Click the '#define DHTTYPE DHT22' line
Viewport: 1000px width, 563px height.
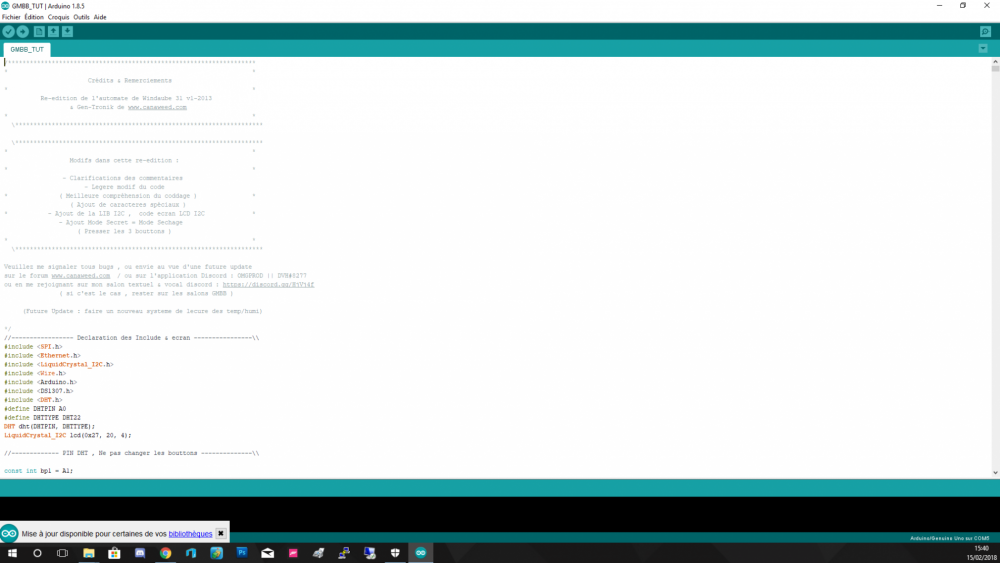42,418
